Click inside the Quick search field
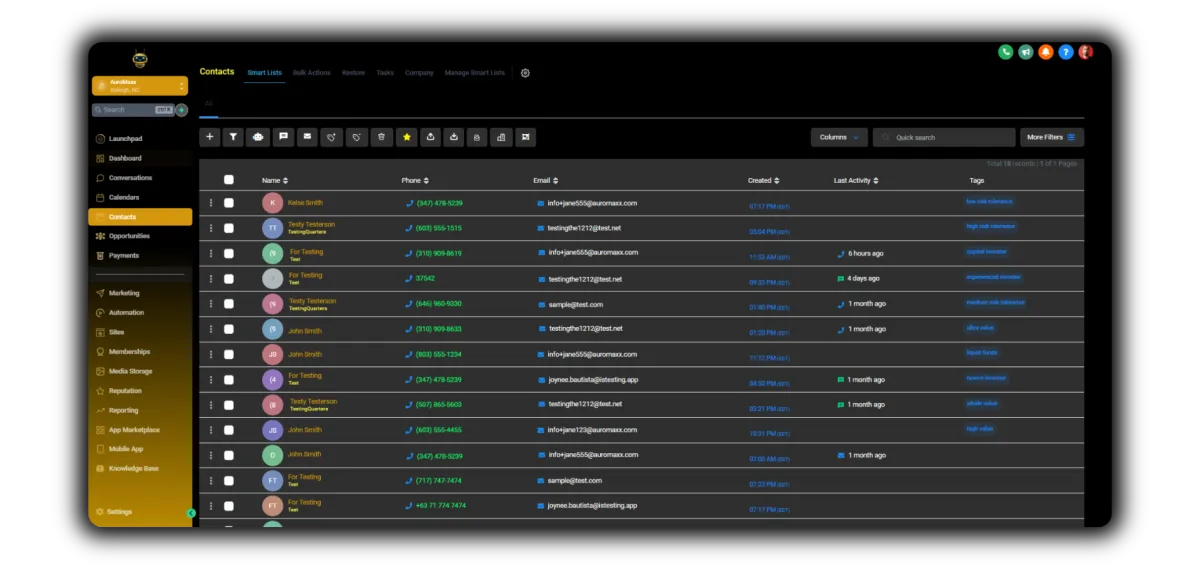 (944, 137)
